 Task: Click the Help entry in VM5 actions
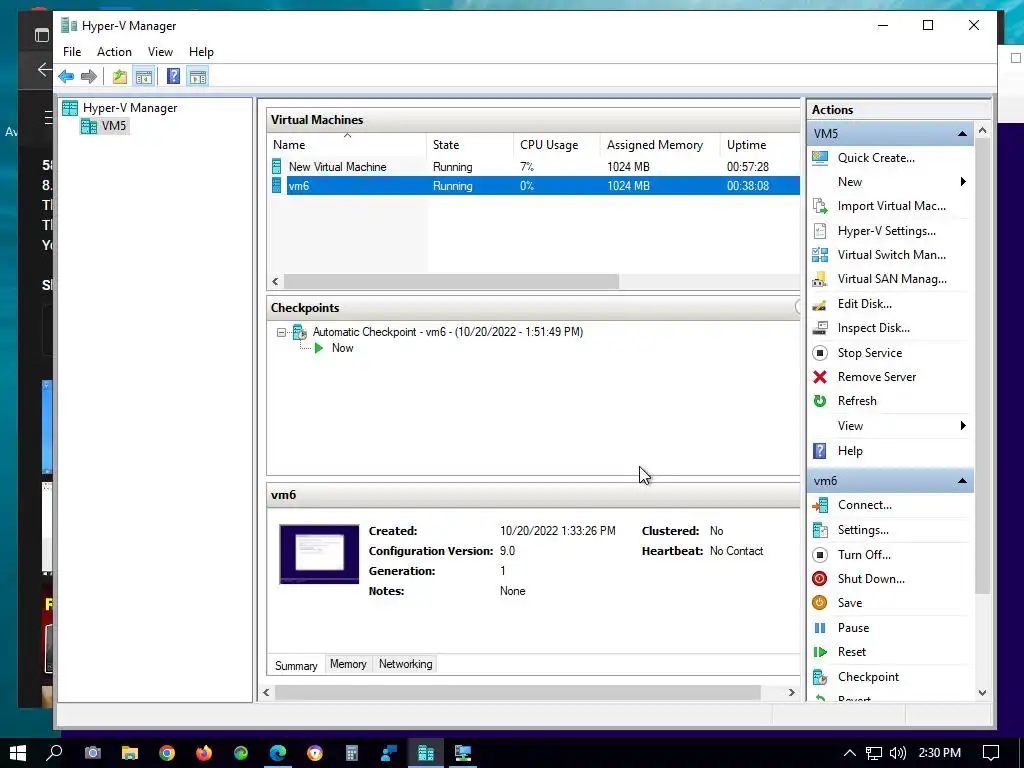(850, 451)
